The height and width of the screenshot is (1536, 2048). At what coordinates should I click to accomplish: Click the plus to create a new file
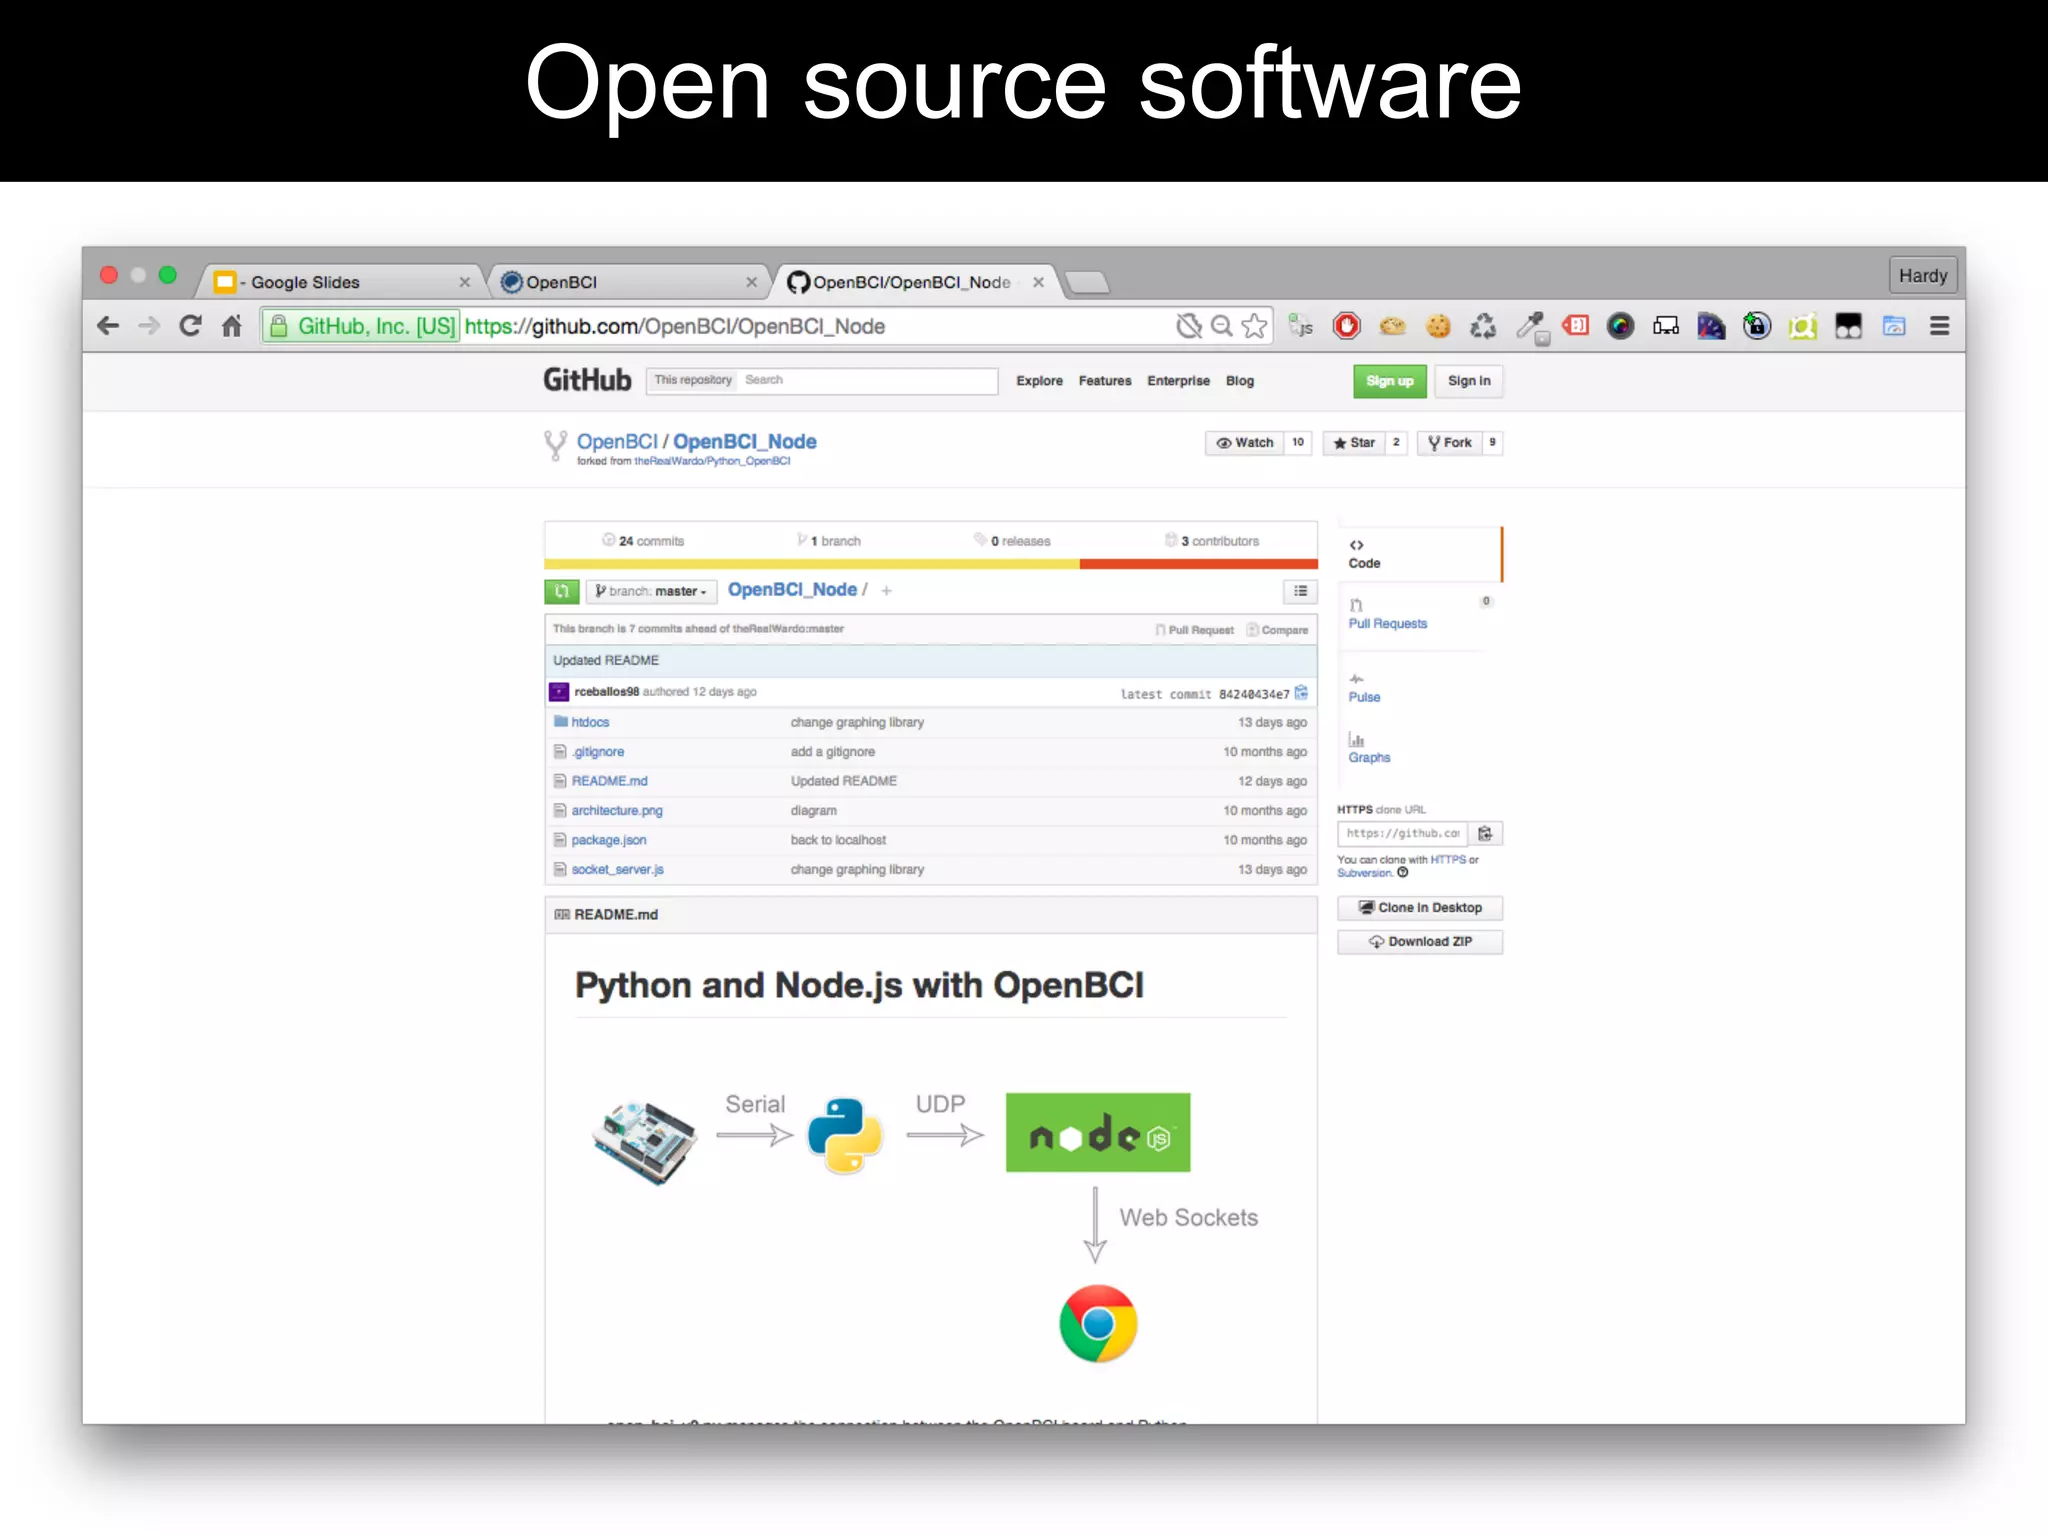(886, 591)
